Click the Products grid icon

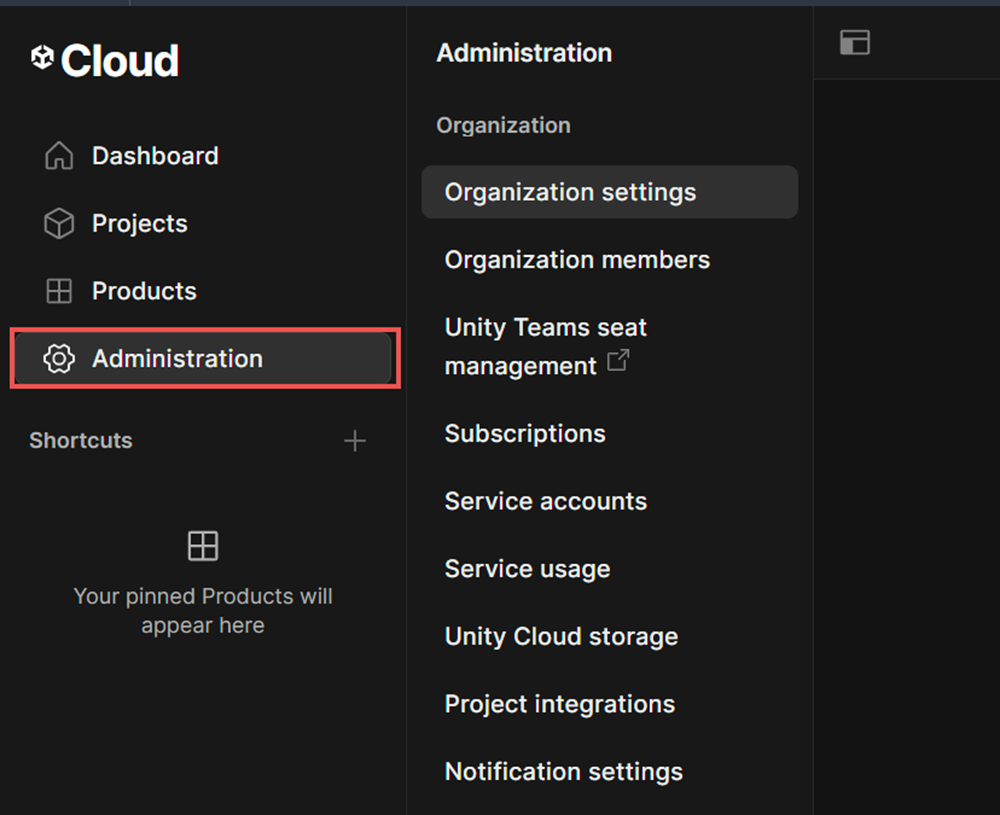click(x=59, y=290)
